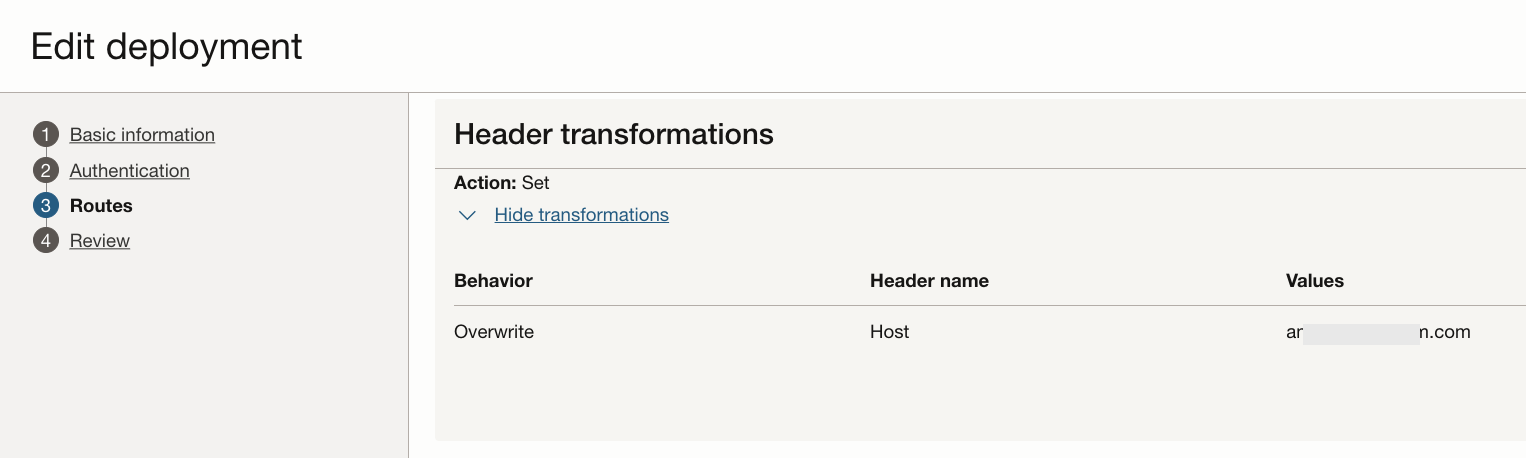
Task: Click the step 3 circle icon
Action: 46,206
